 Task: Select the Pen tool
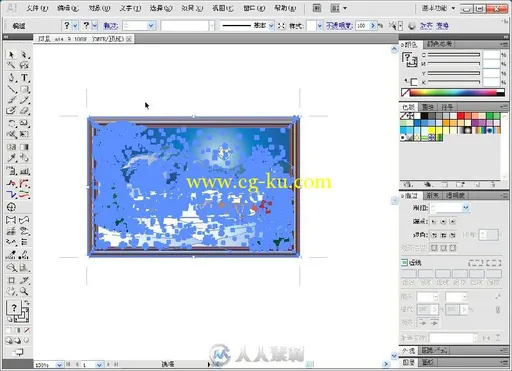(x=11, y=78)
